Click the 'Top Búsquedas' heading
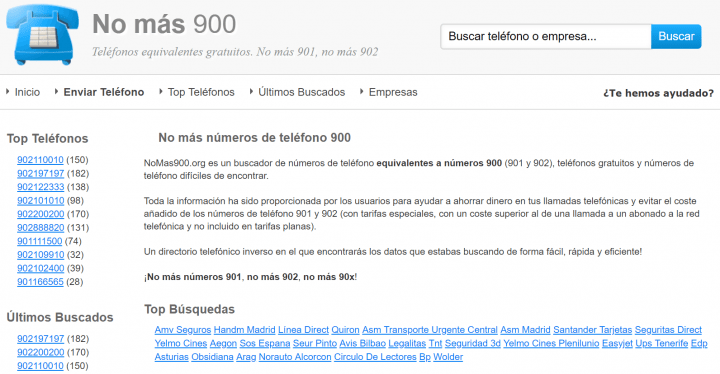 click(190, 309)
